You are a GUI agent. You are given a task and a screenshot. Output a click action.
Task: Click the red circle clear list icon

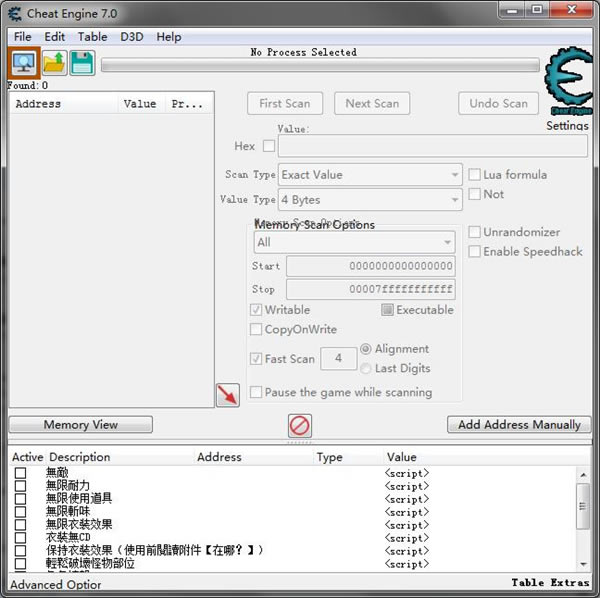300,425
